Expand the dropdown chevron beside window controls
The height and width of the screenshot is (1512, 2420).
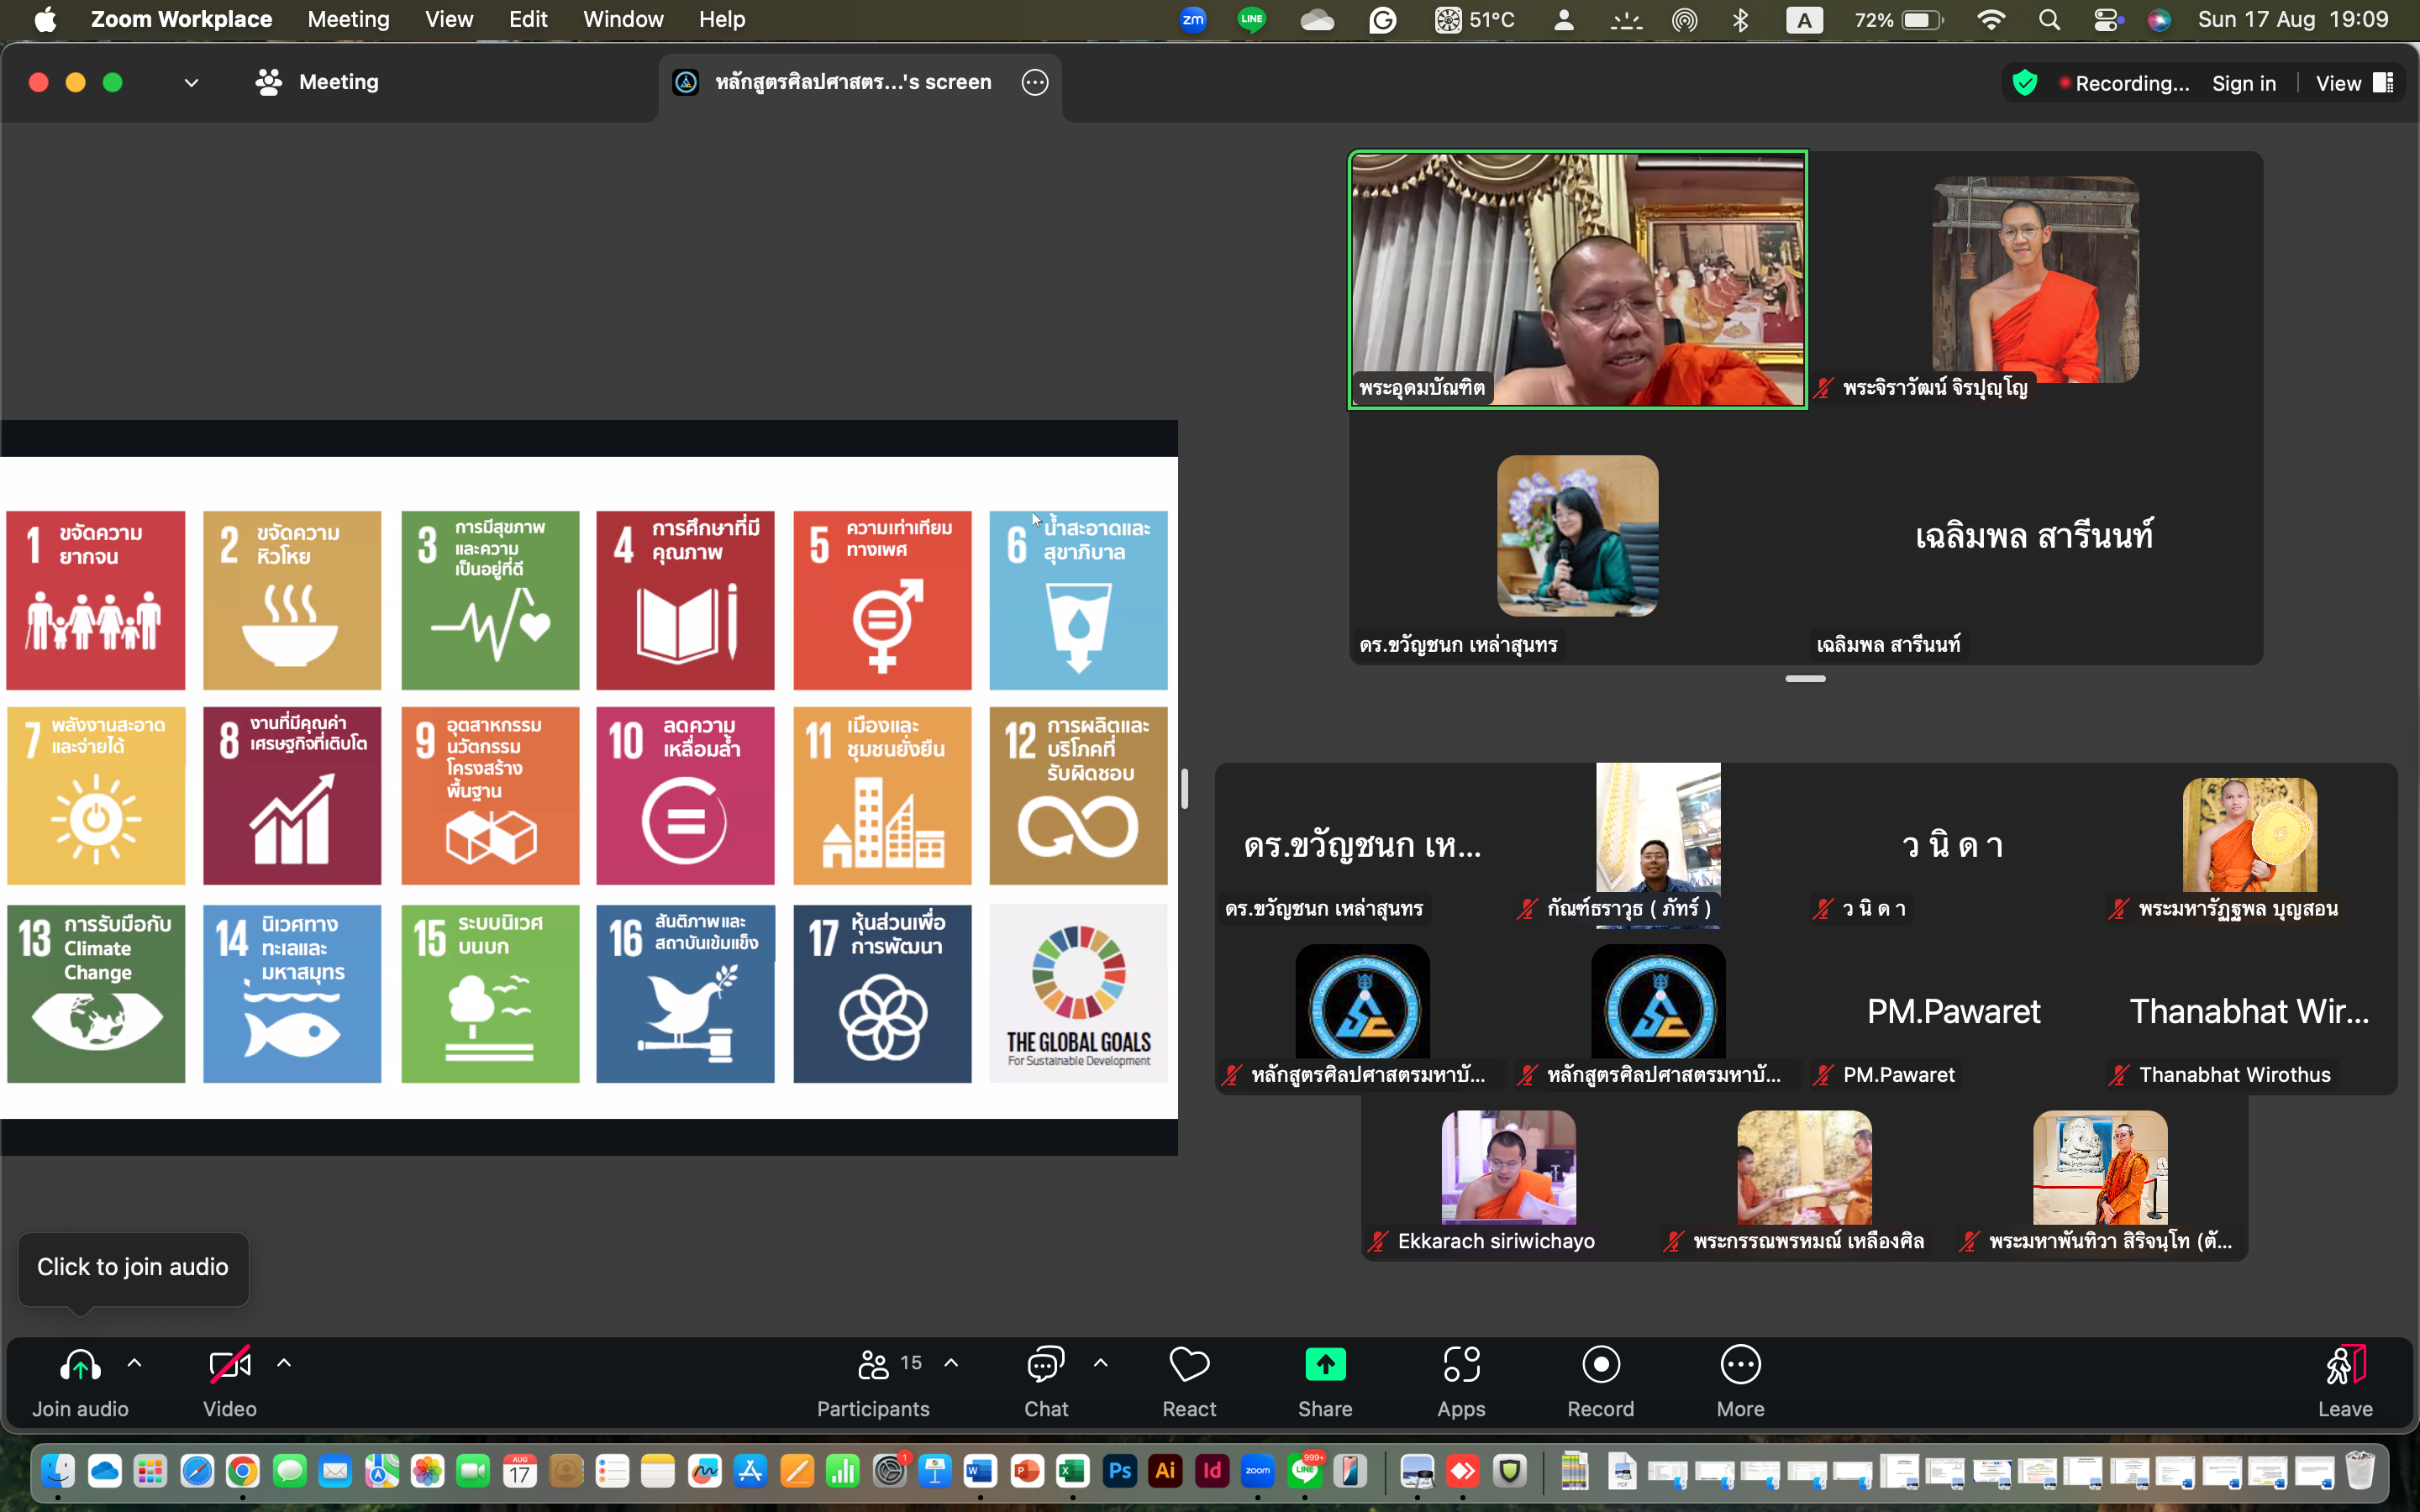click(x=191, y=82)
